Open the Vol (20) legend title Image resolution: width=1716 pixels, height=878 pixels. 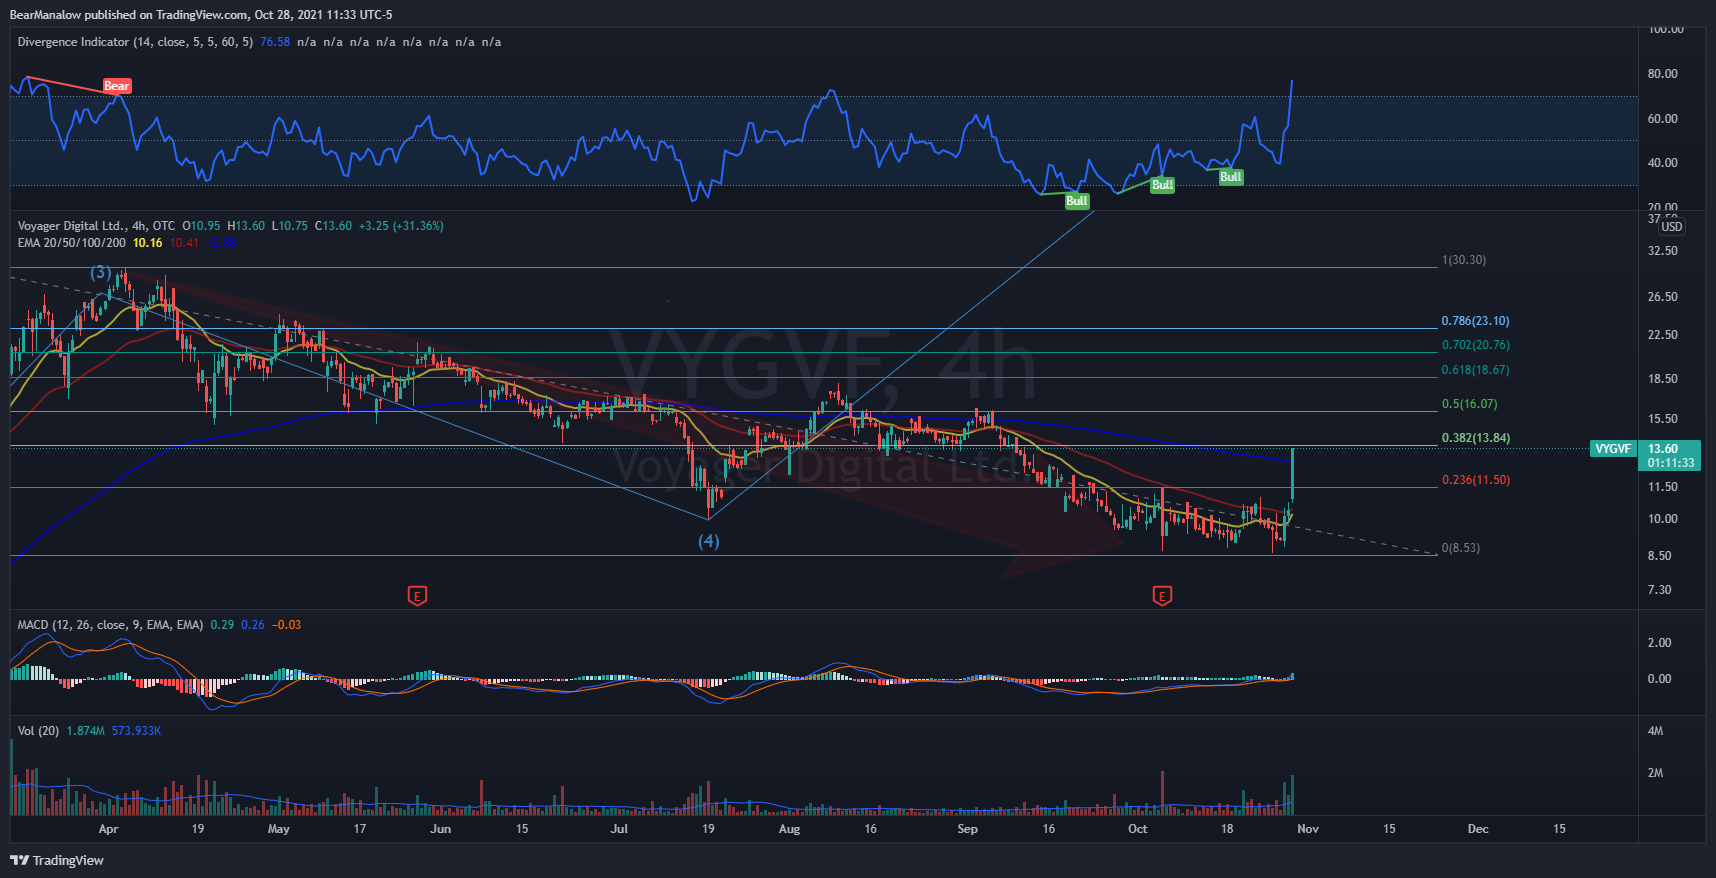pyautogui.click(x=38, y=731)
